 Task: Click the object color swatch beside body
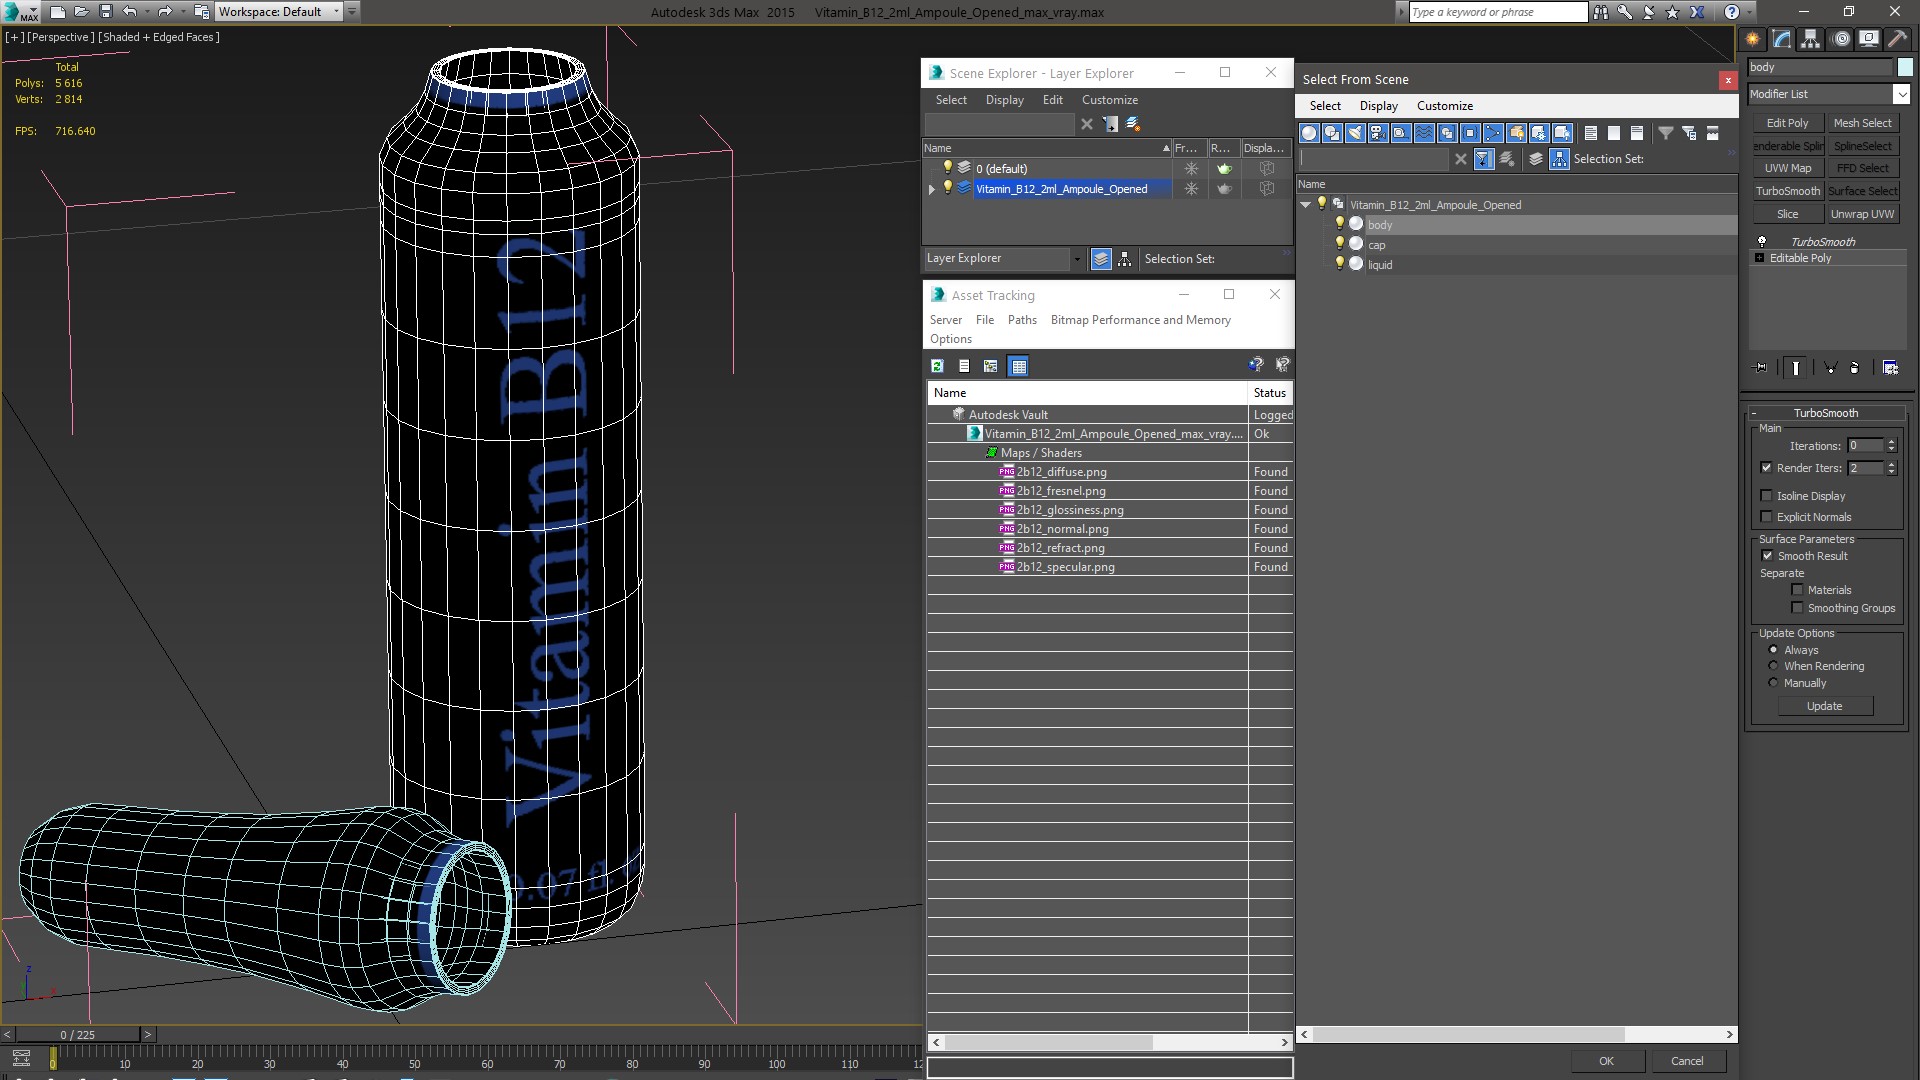(x=1905, y=67)
